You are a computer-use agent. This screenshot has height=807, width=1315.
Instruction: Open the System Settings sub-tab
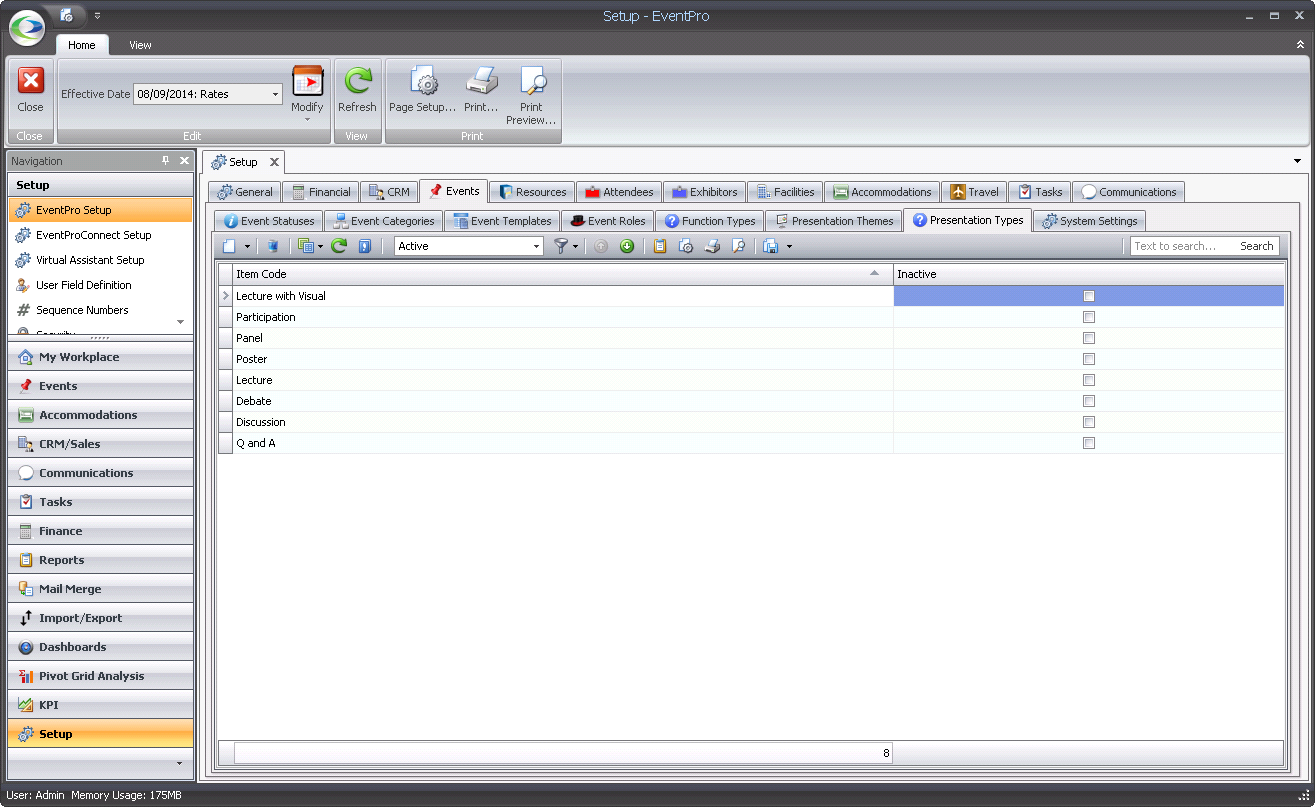1089,221
